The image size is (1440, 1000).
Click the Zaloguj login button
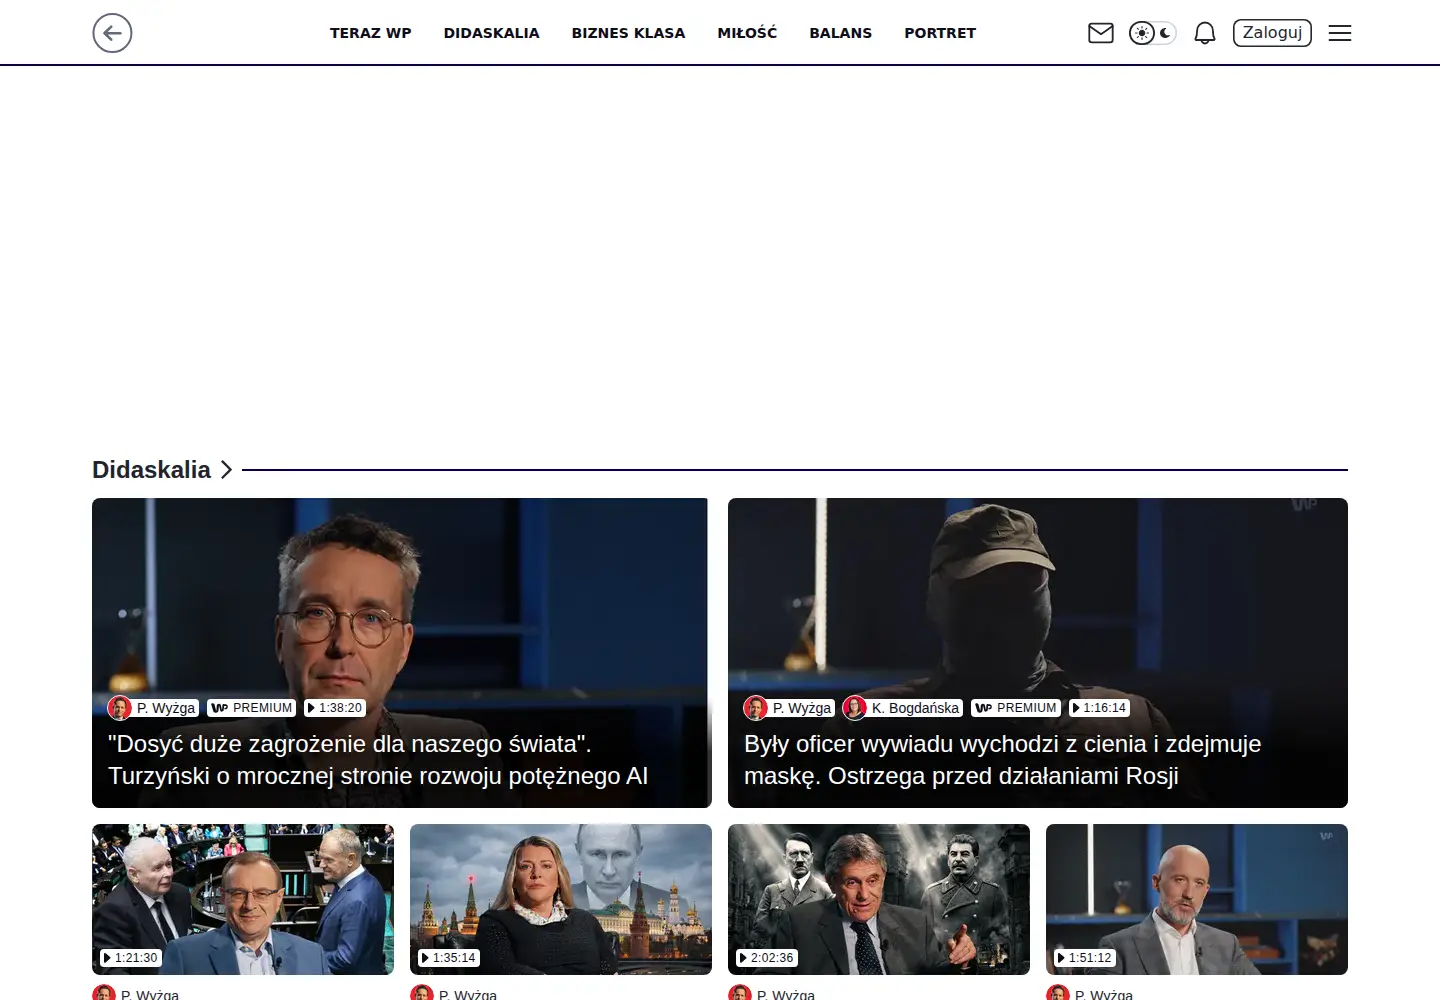(1272, 33)
